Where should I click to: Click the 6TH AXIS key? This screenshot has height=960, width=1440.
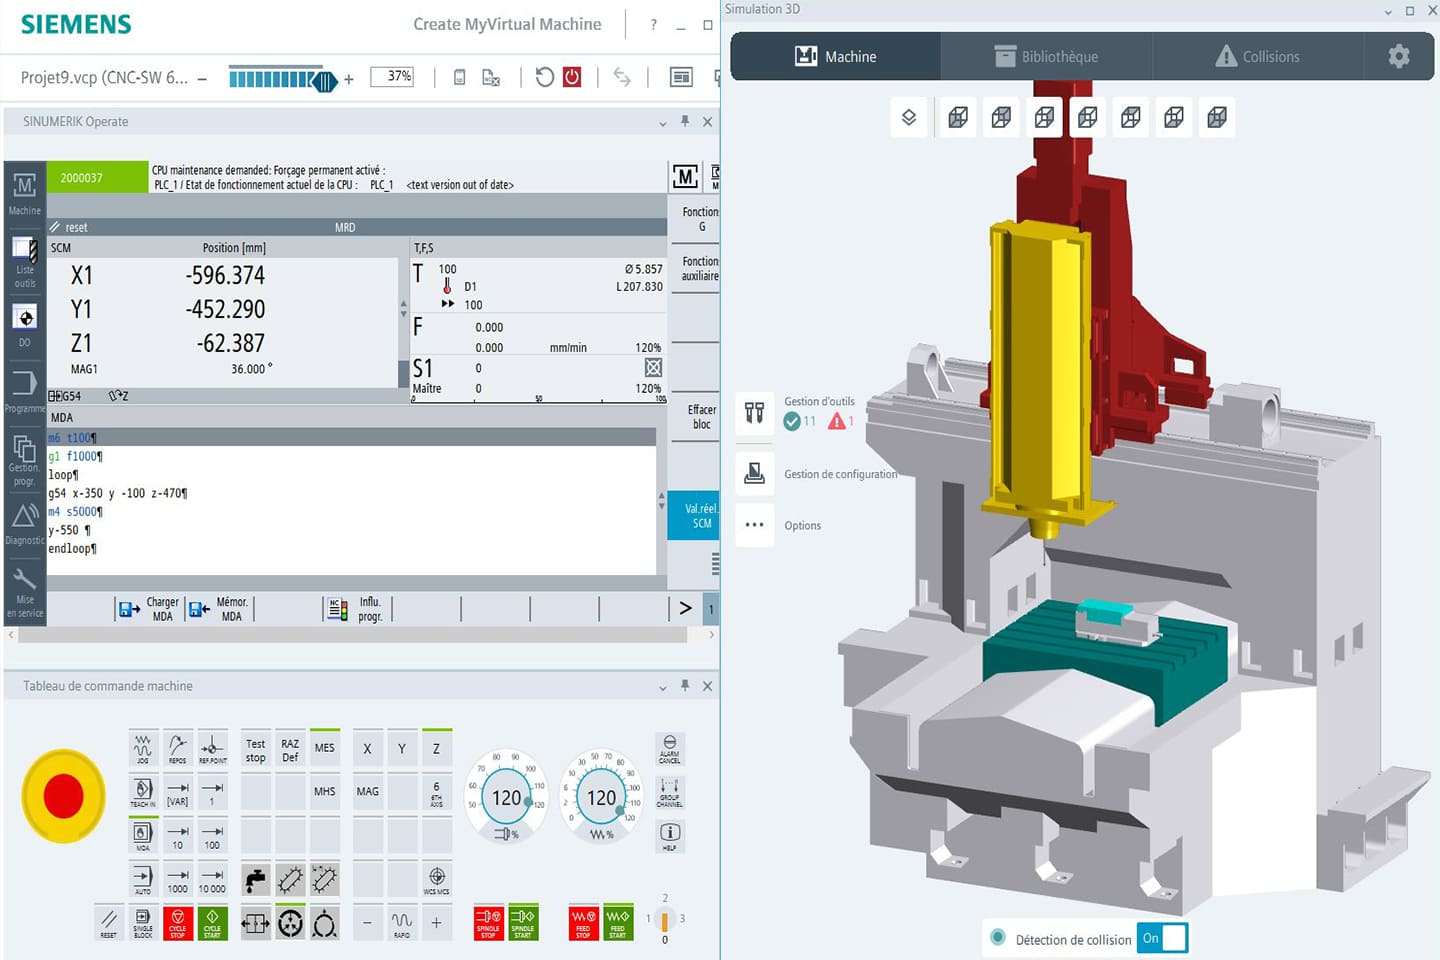[x=436, y=792]
